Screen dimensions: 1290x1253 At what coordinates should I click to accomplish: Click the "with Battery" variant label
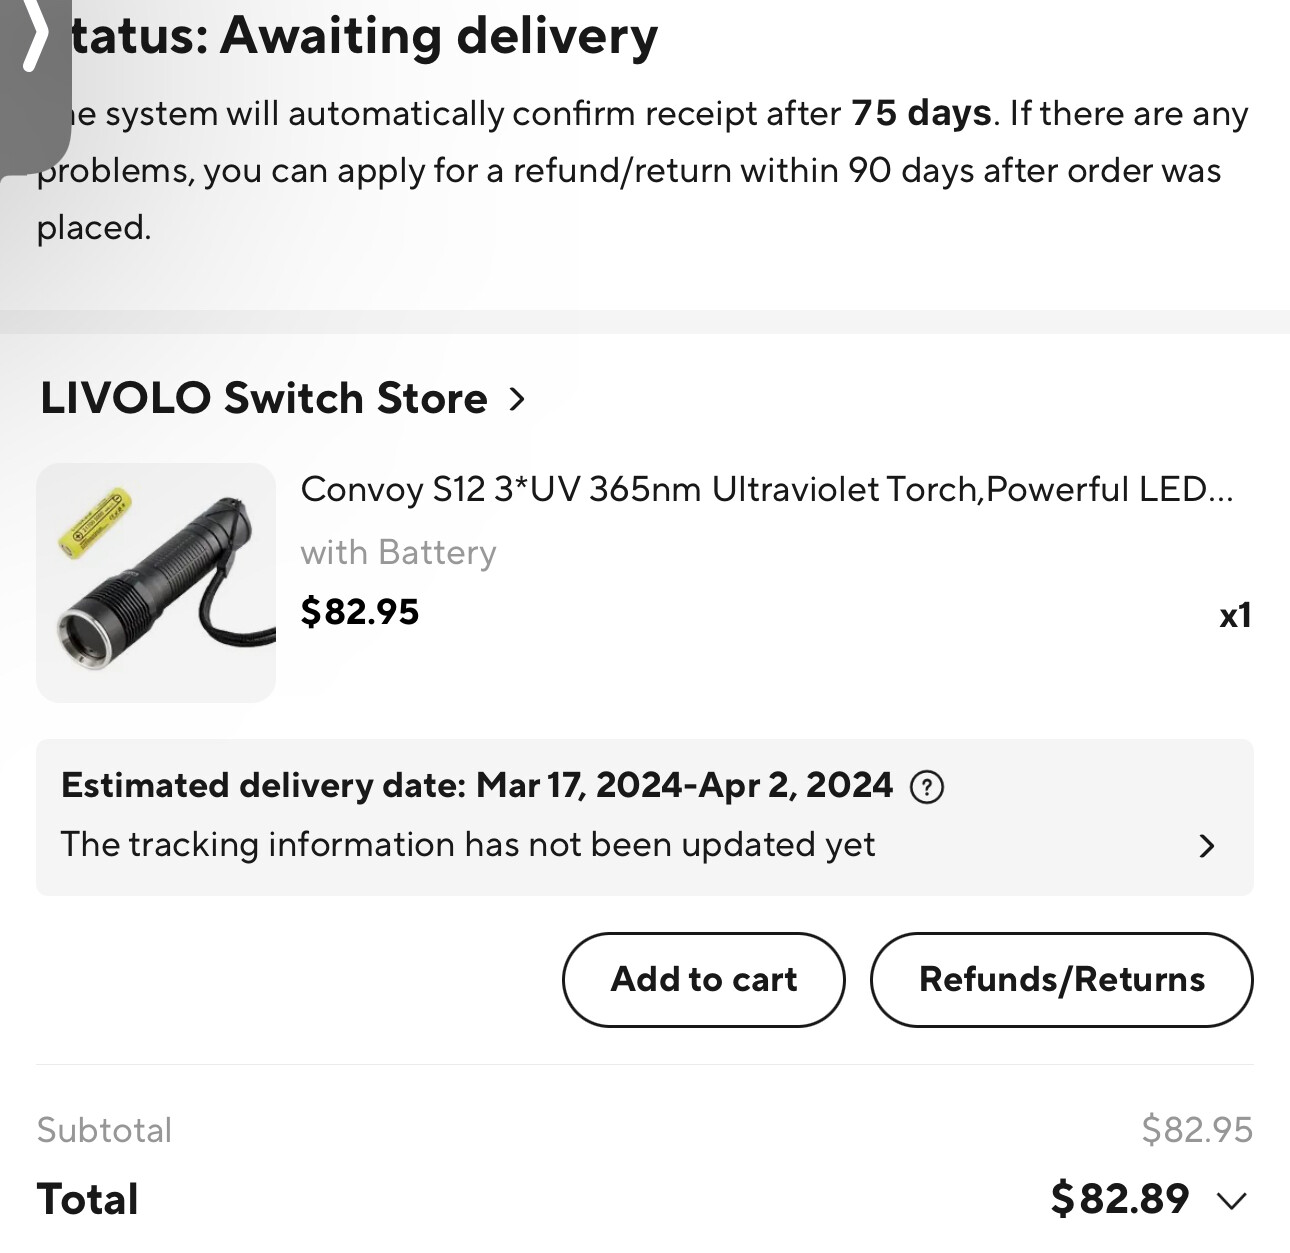pyautogui.click(x=398, y=552)
